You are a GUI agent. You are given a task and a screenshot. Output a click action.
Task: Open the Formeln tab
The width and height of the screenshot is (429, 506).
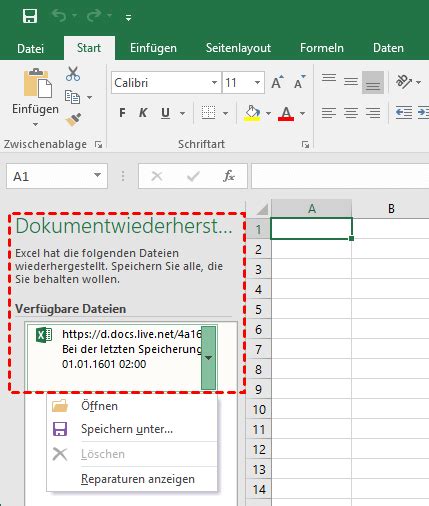[322, 48]
